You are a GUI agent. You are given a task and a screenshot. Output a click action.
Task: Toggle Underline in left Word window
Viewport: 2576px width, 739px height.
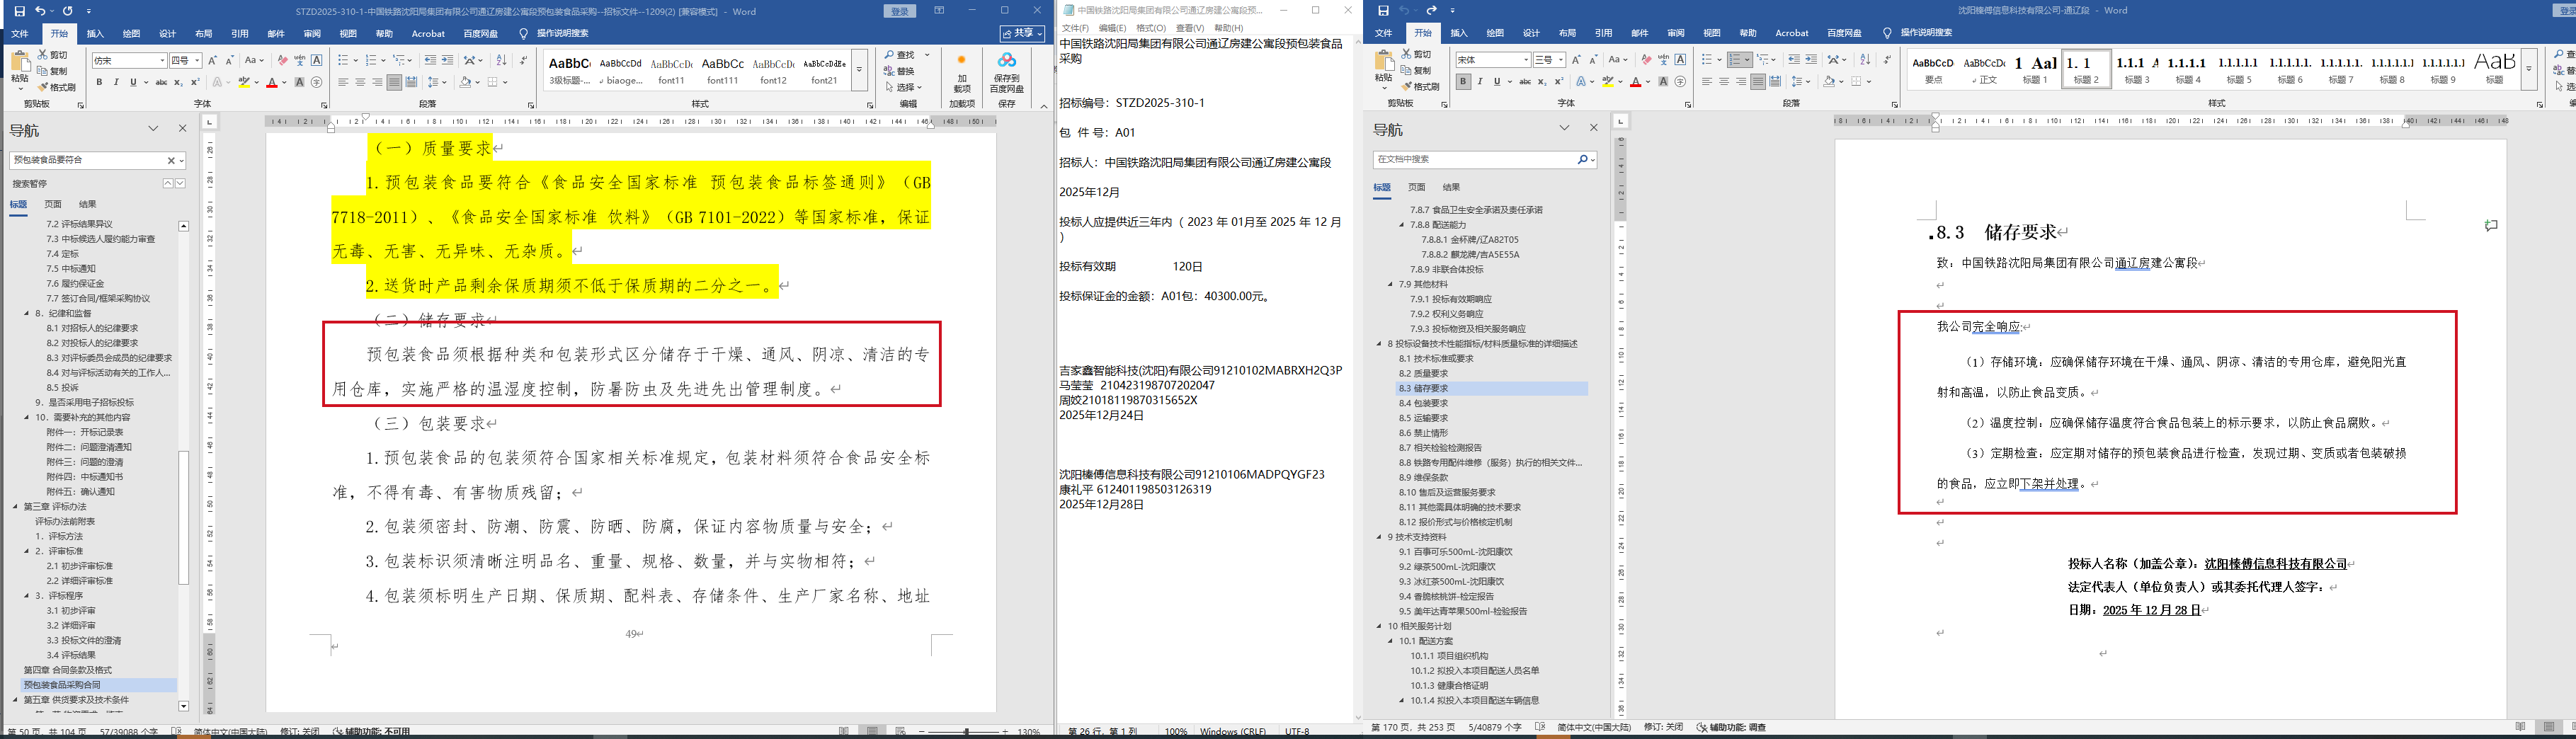click(x=133, y=82)
